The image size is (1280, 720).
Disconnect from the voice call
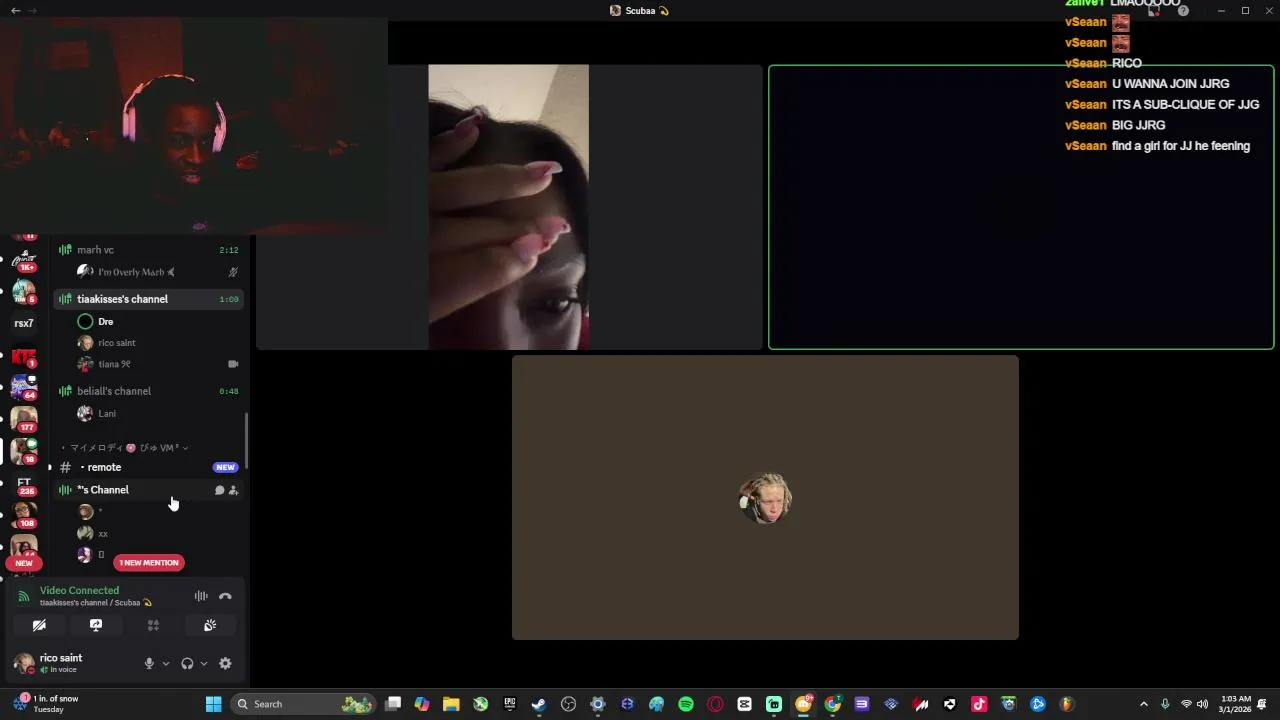pyautogui.click(x=225, y=596)
